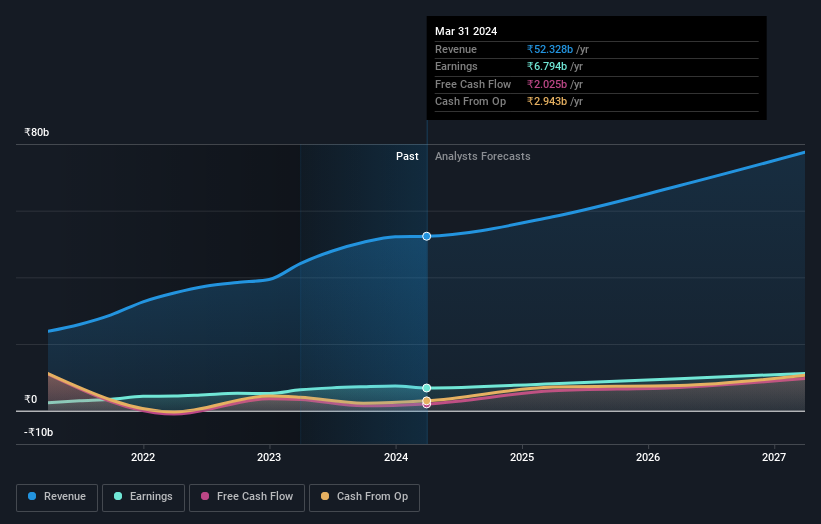Click the orange Cash From Op data marker
This screenshot has height=524, width=821.
click(x=427, y=401)
